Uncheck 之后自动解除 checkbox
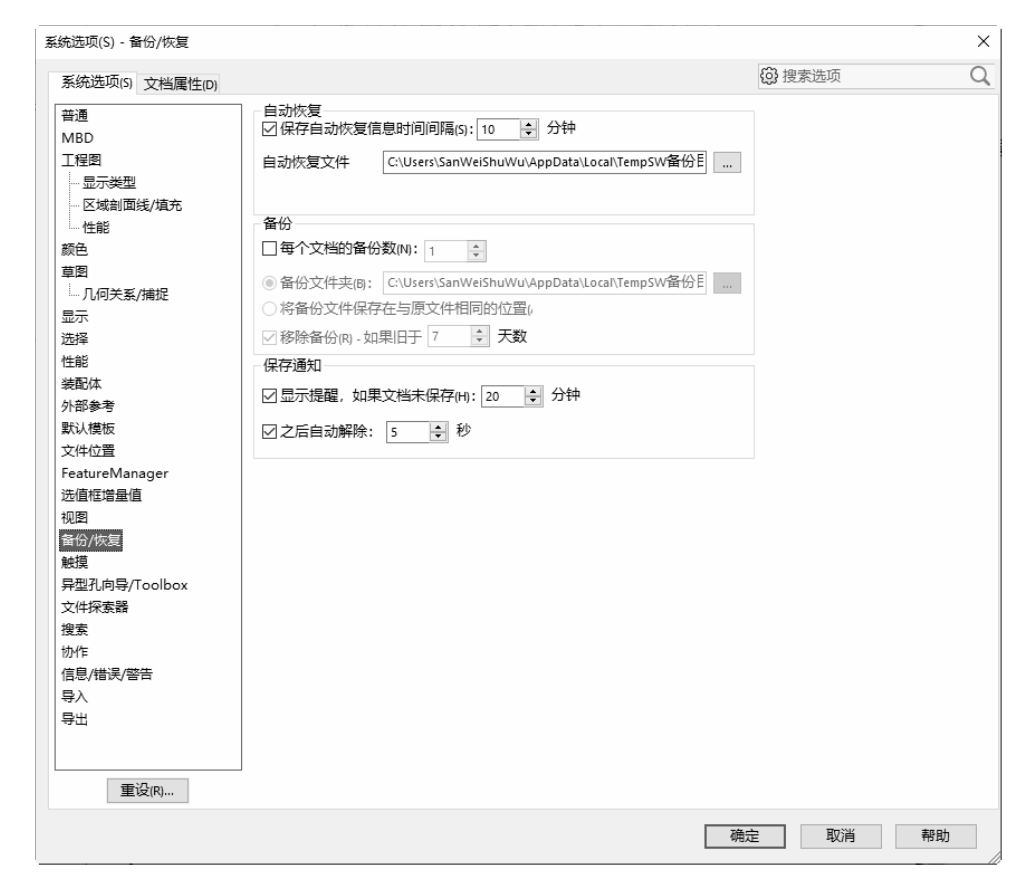Image resolution: width=1020 pixels, height=876 pixels. point(268,432)
